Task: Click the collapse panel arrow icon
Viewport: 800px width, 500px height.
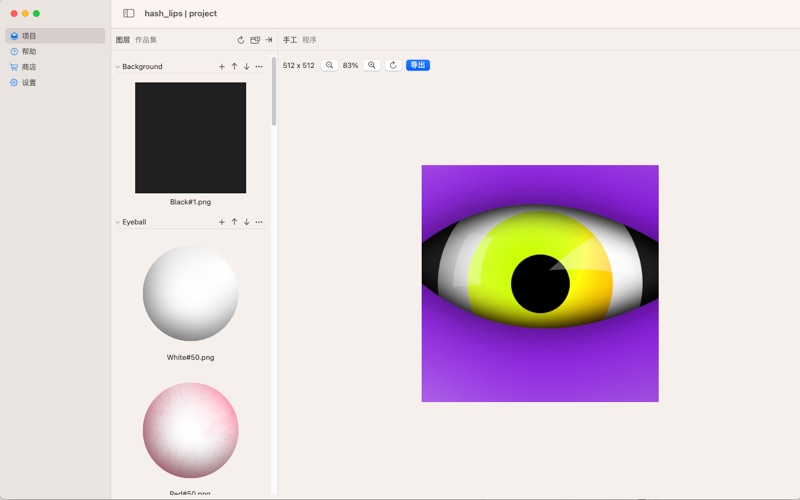Action: pyautogui.click(x=269, y=40)
